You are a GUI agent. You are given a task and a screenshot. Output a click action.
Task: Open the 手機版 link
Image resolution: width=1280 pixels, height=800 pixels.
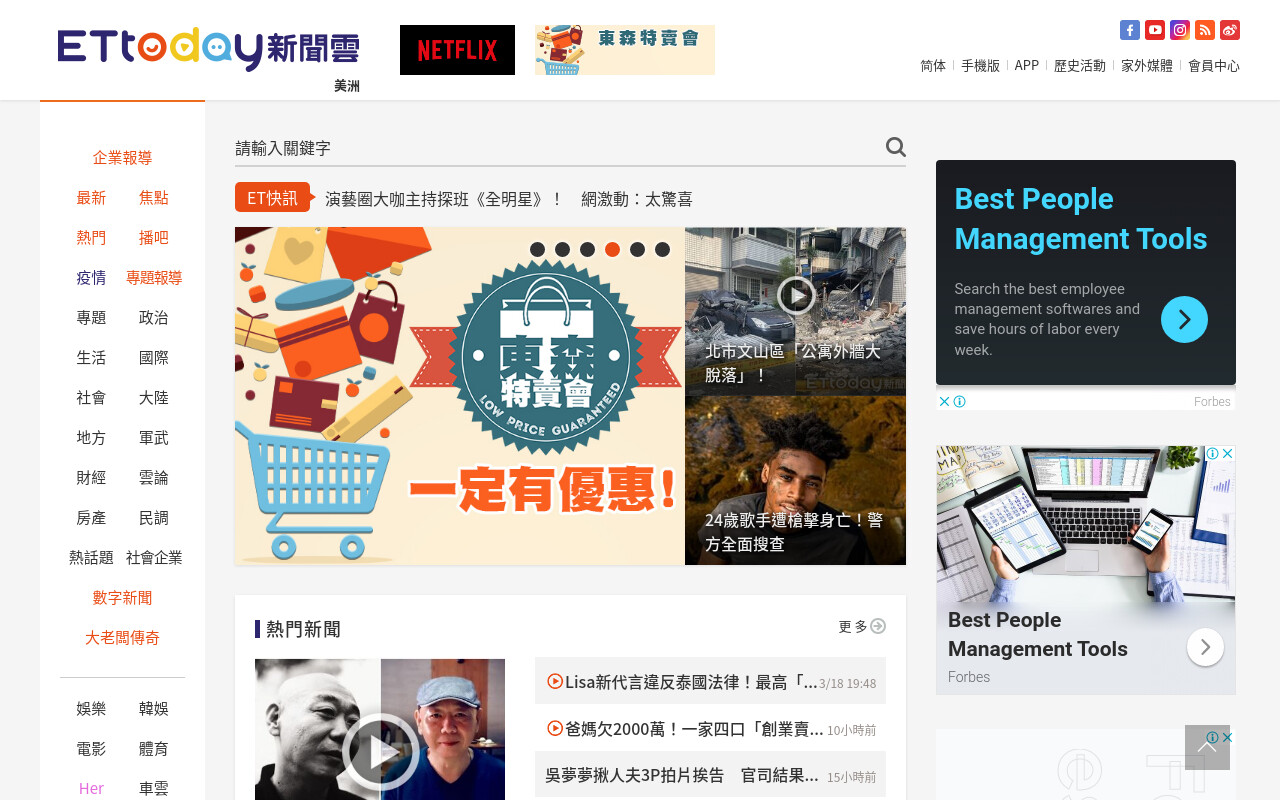point(980,65)
